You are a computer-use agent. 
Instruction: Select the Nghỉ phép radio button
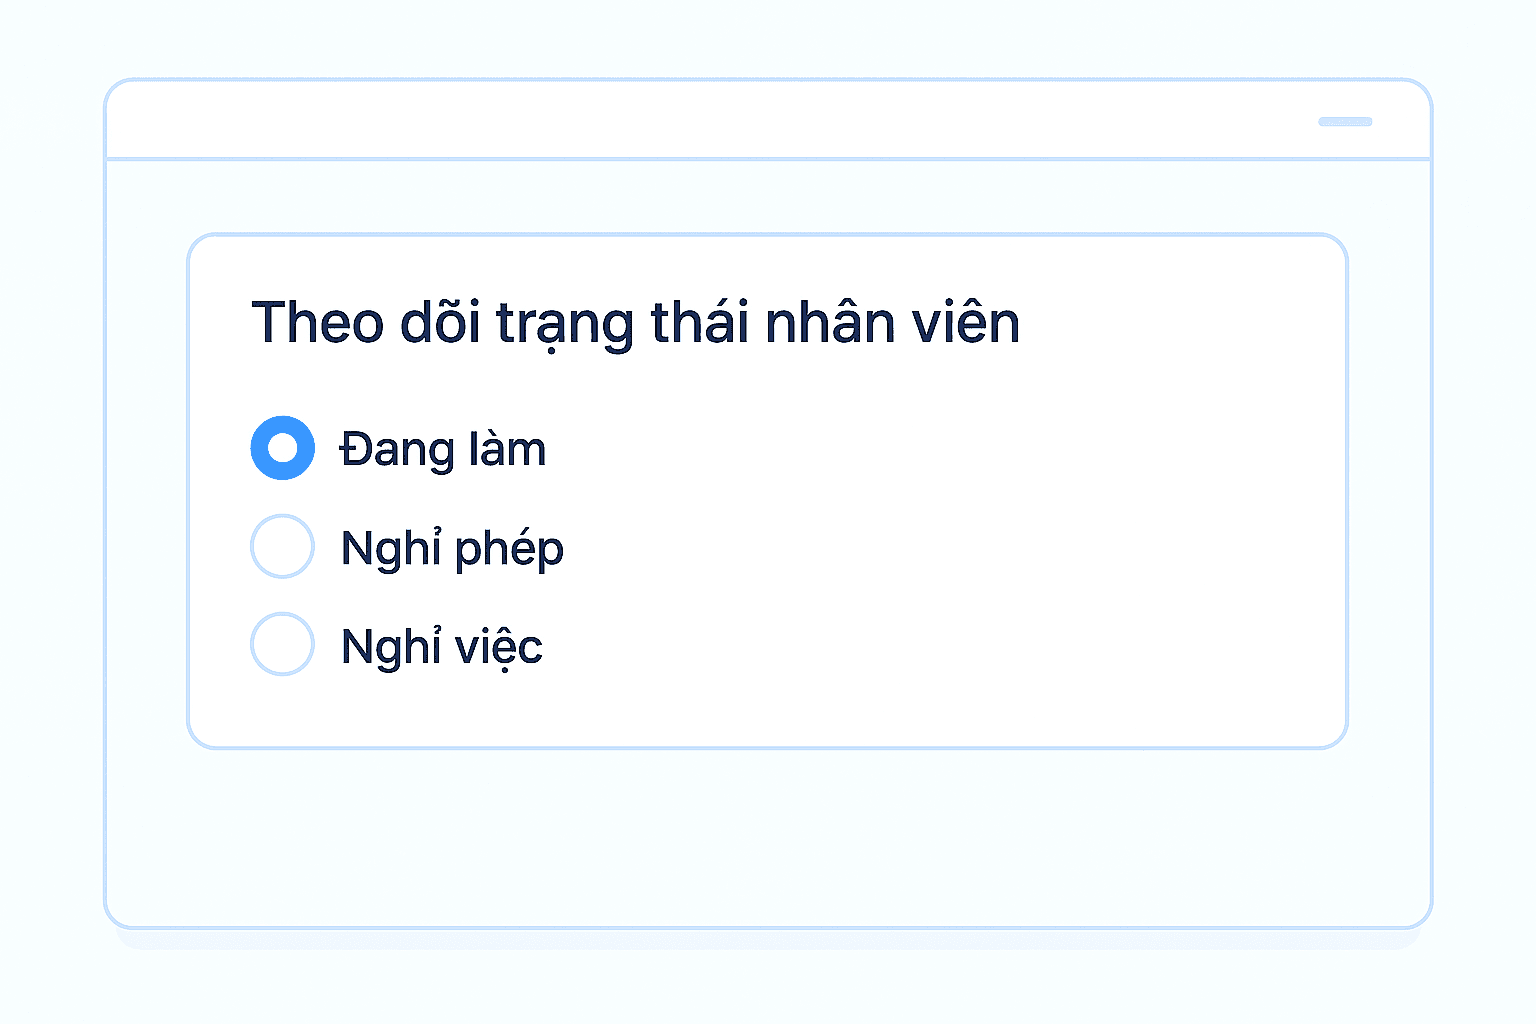pos(282,546)
